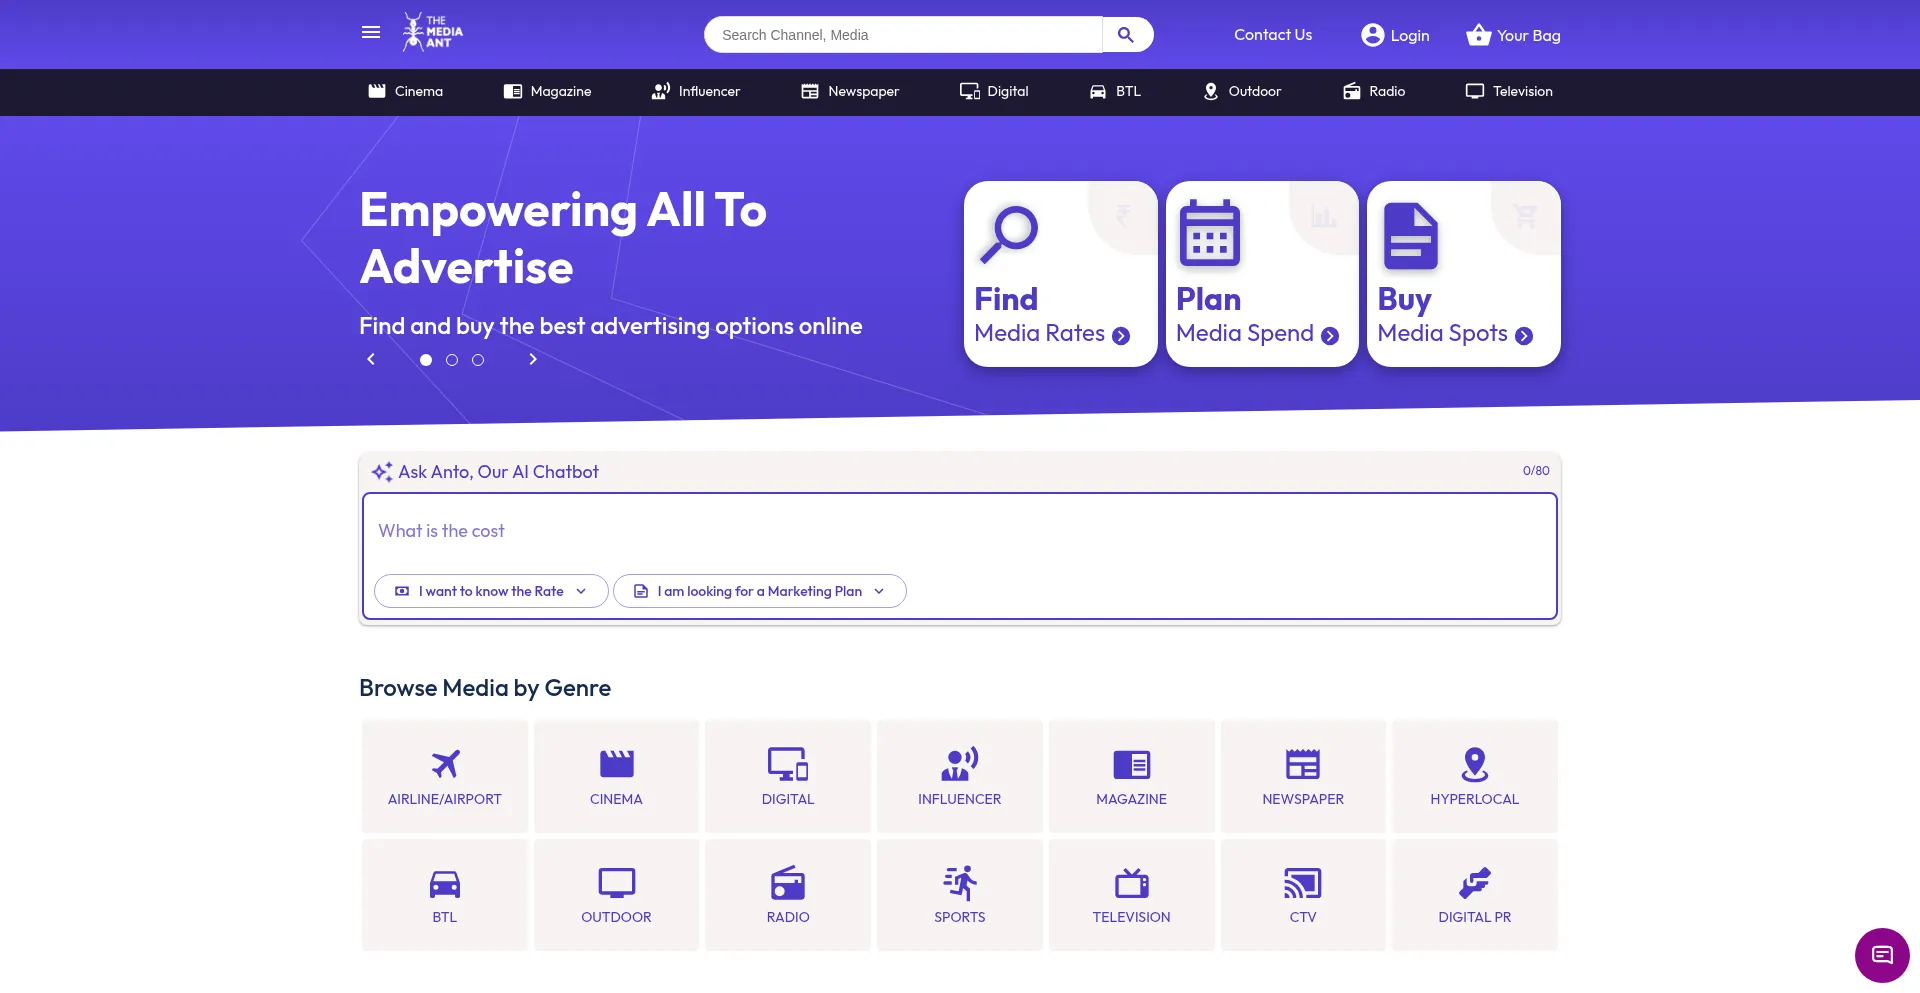Click the Your Bag text link
The width and height of the screenshot is (1920, 993).
pyautogui.click(x=1529, y=36)
